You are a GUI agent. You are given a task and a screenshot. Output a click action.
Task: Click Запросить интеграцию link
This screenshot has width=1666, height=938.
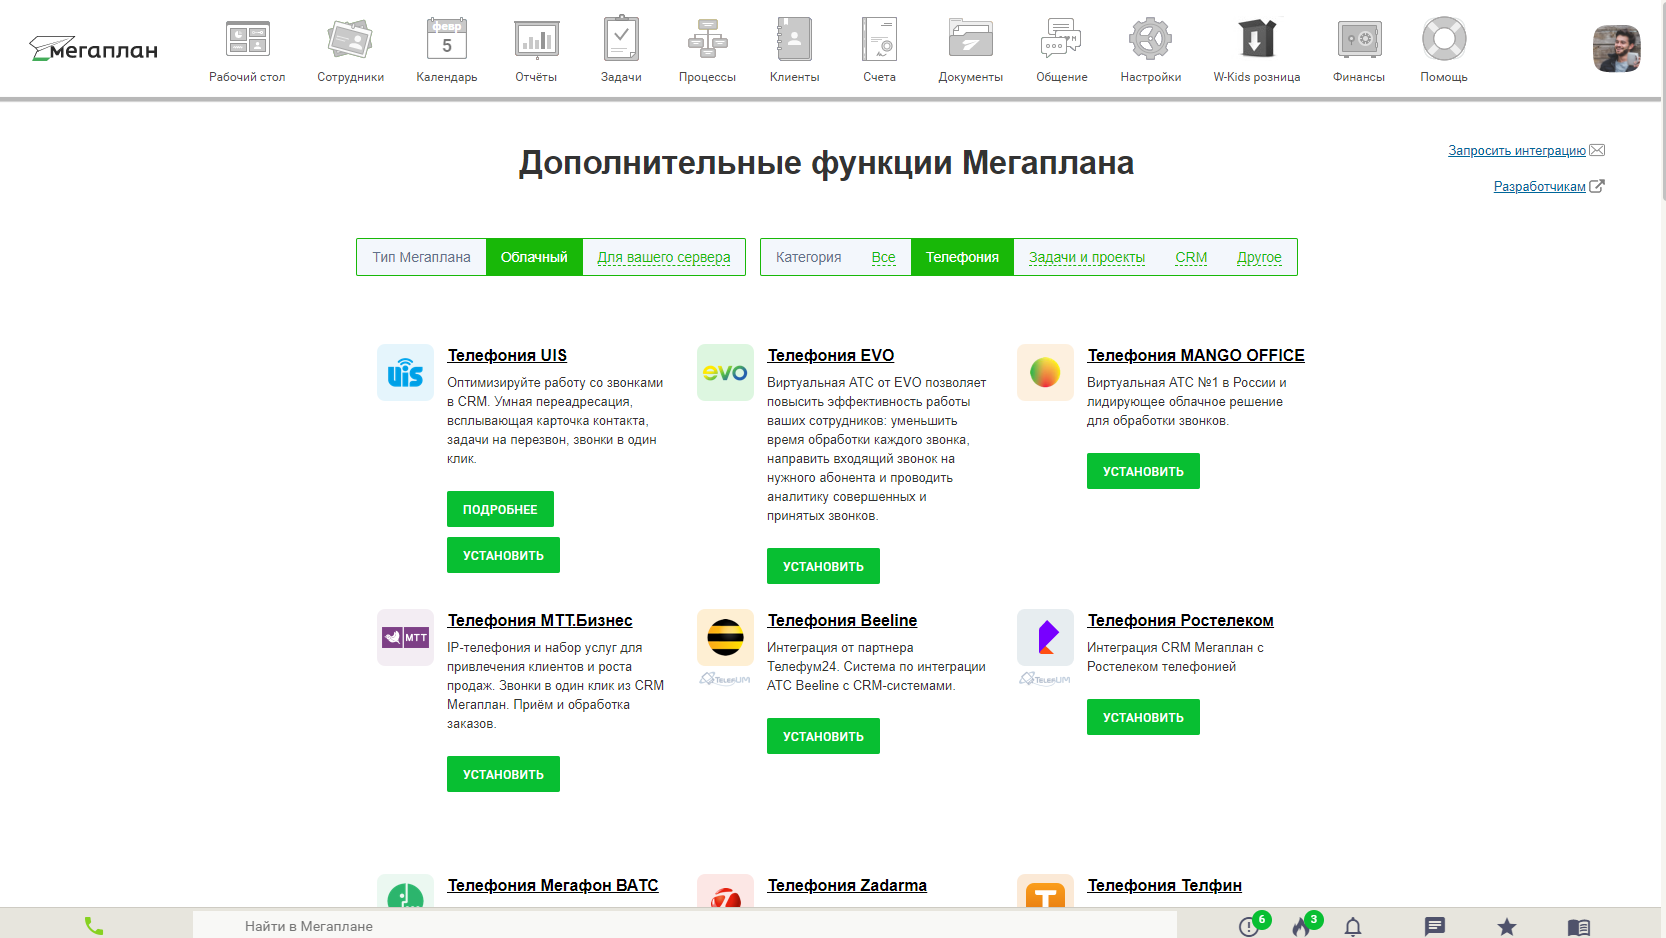point(1517,151)
